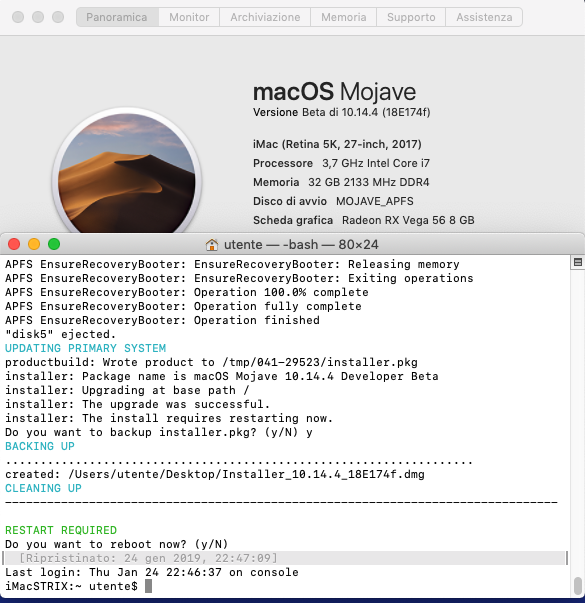This screenshot has width=585, height=603.
Task: Click the green 'RESTART REQUIRED' line
Action: [x=61, y=530]
